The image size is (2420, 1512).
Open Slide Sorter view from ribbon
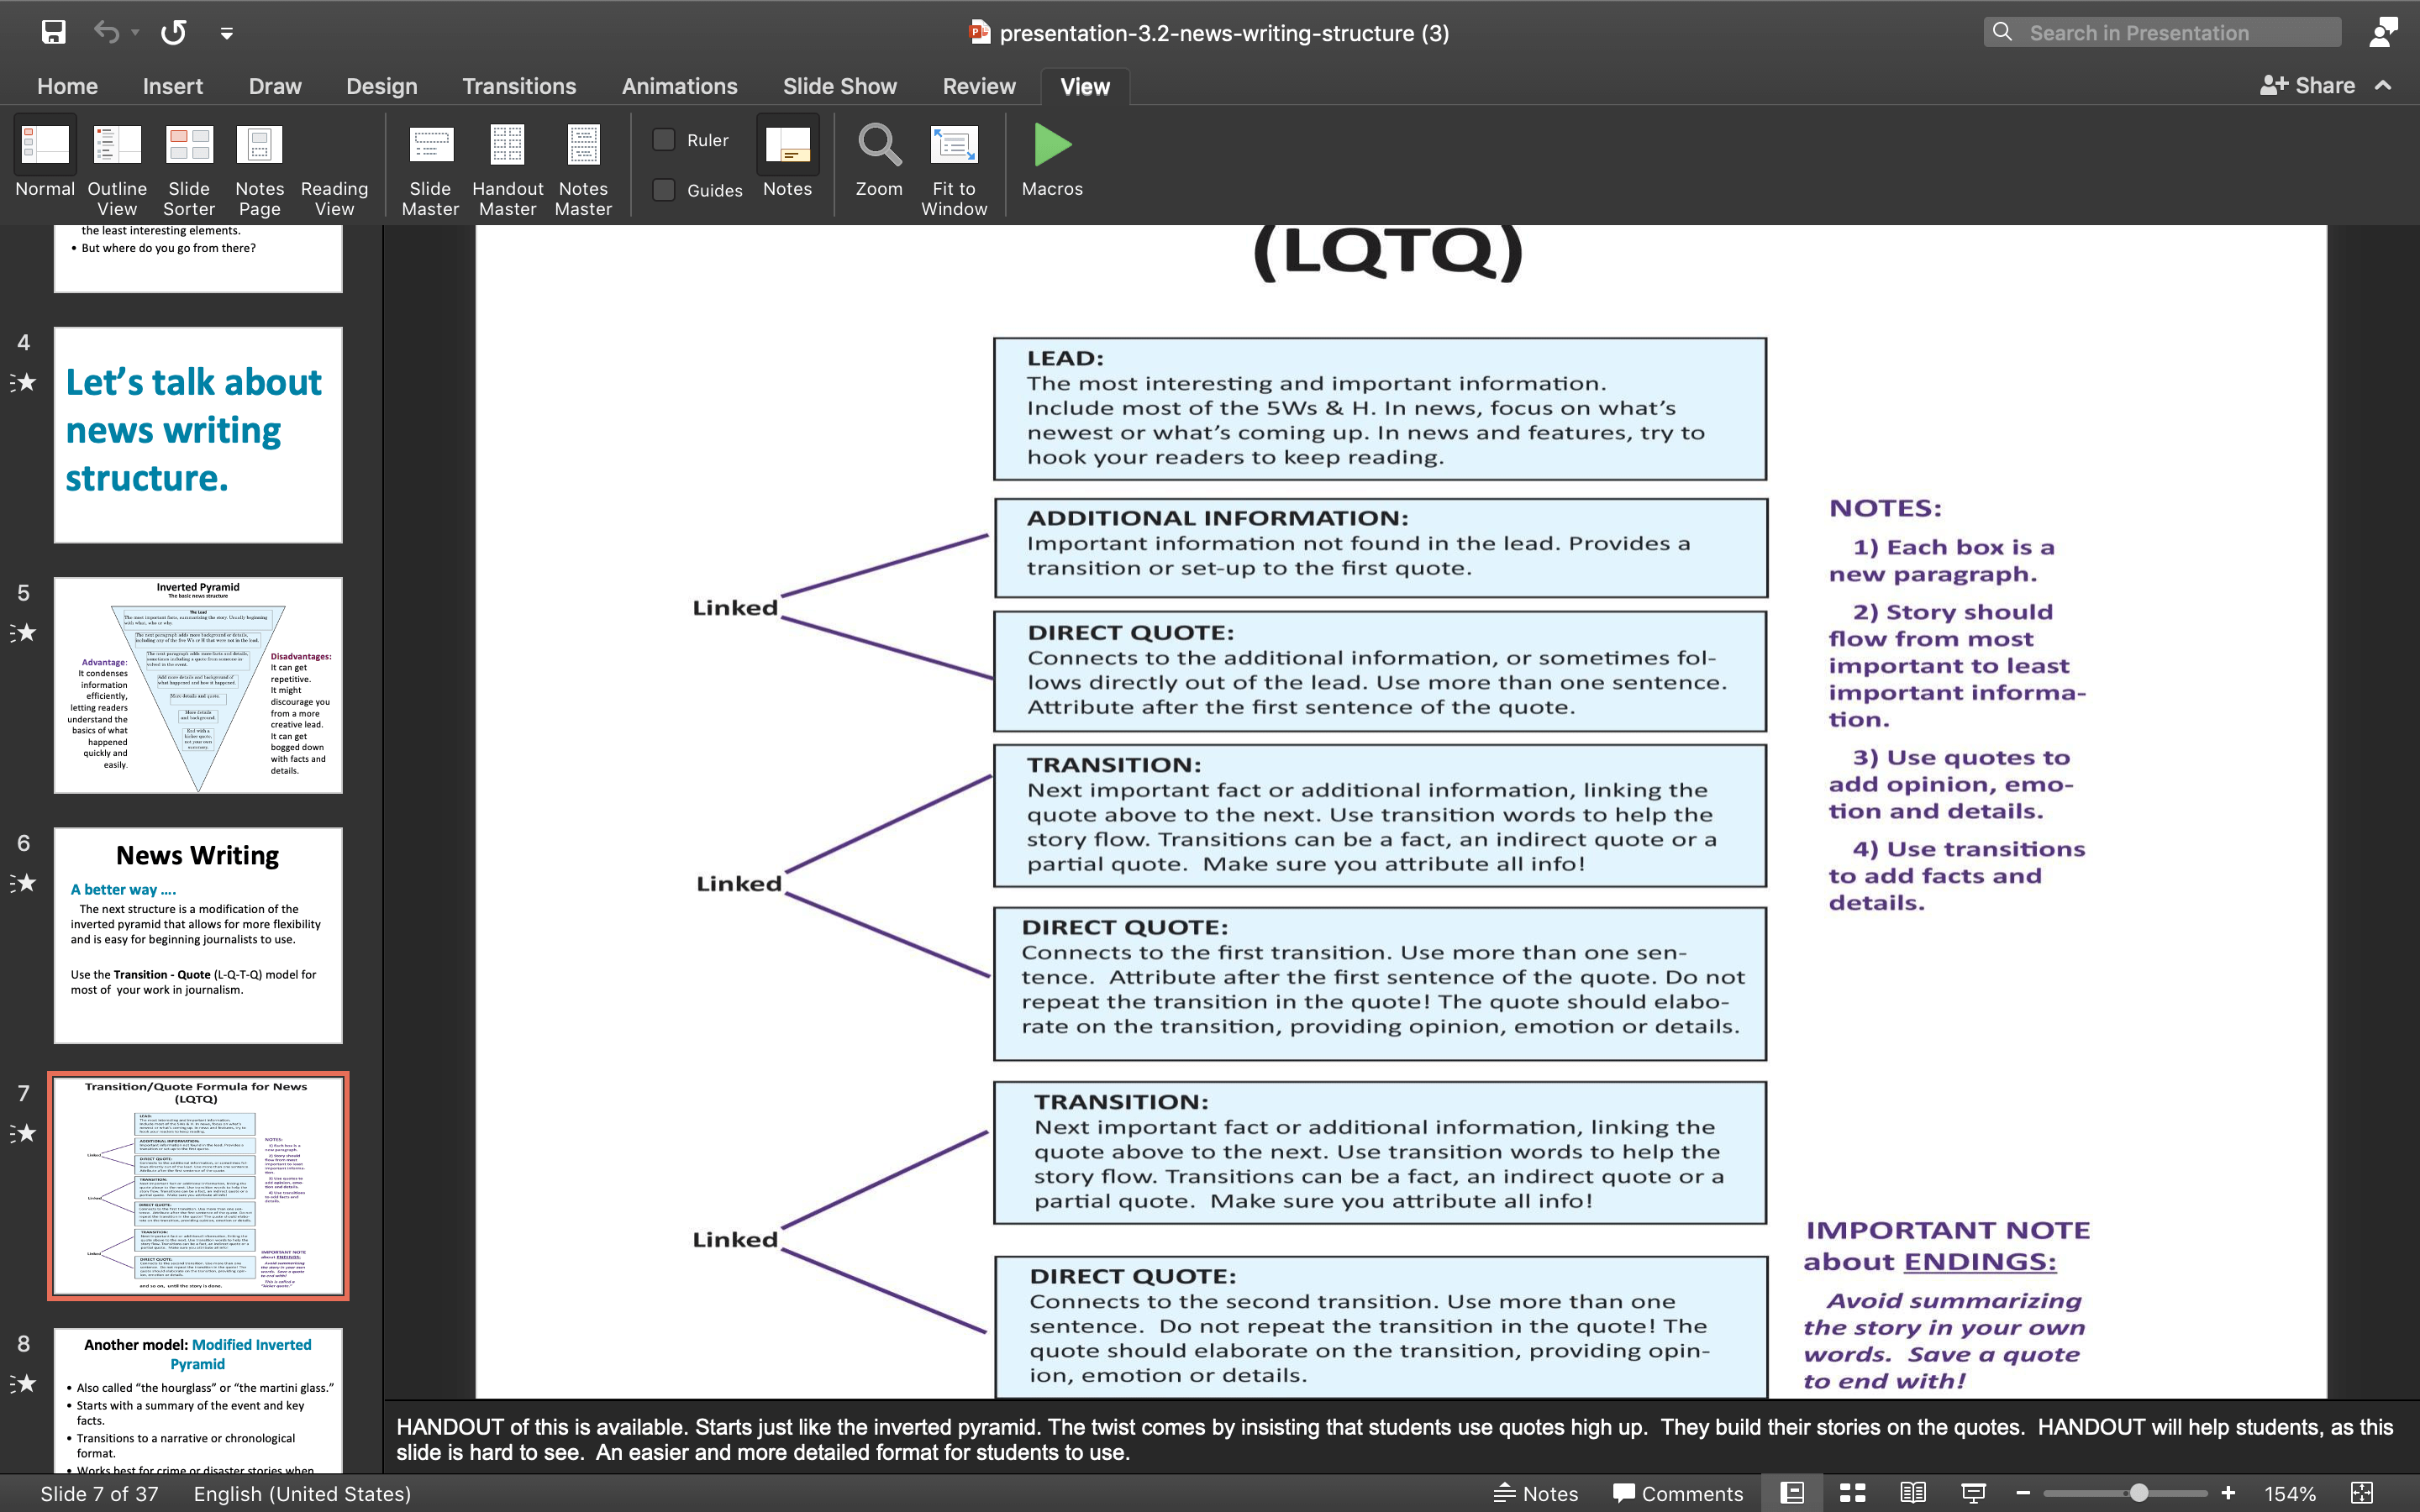pos(189,168)
